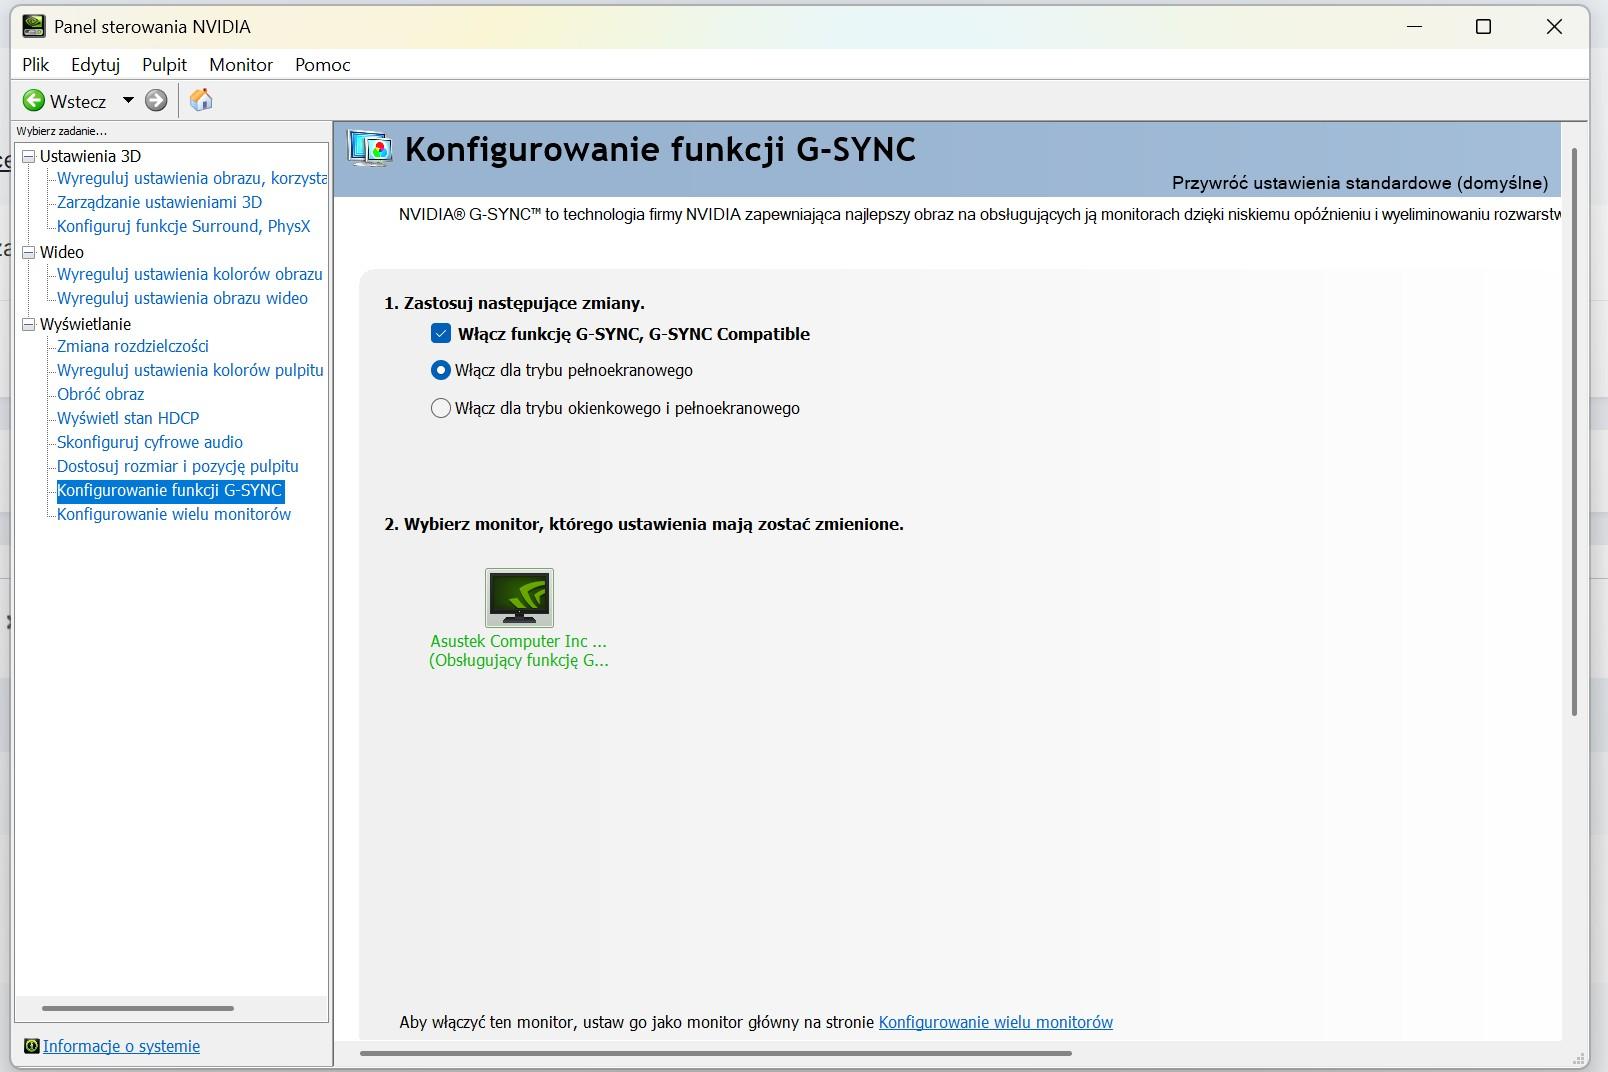Select Konfigurowanie funkcji G-SYNC tree item
This screenshot has width=1608, height=1072.
(x=170, y=490)
